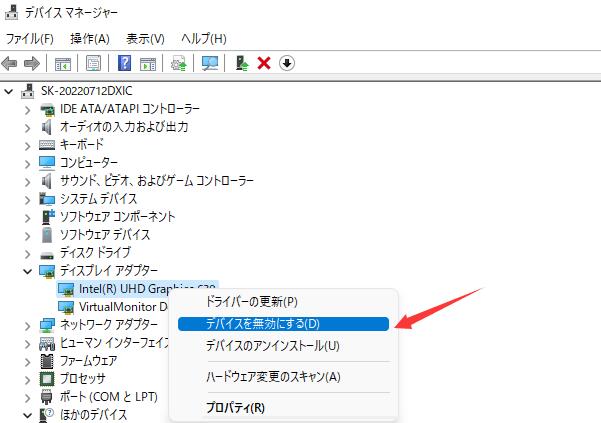Screen dimensions: 601x423
Task: Expand the ソフトウェア コンポーネント node
Action: [27, 218]
